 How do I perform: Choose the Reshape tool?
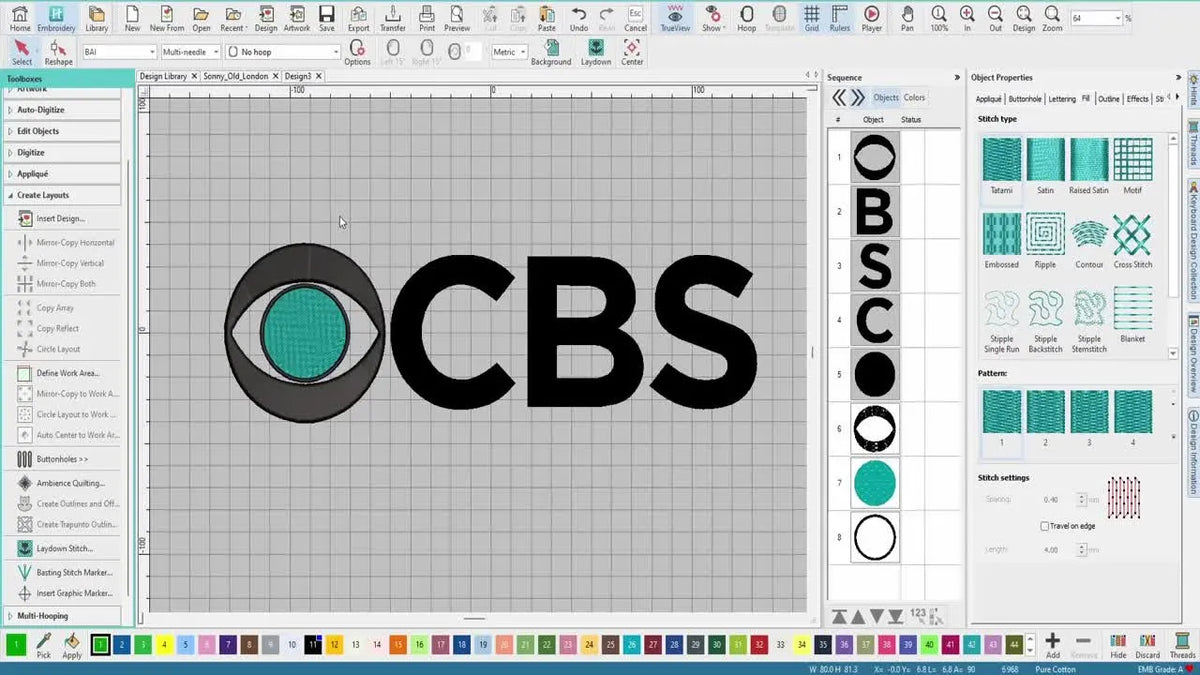tap(58, 53)
